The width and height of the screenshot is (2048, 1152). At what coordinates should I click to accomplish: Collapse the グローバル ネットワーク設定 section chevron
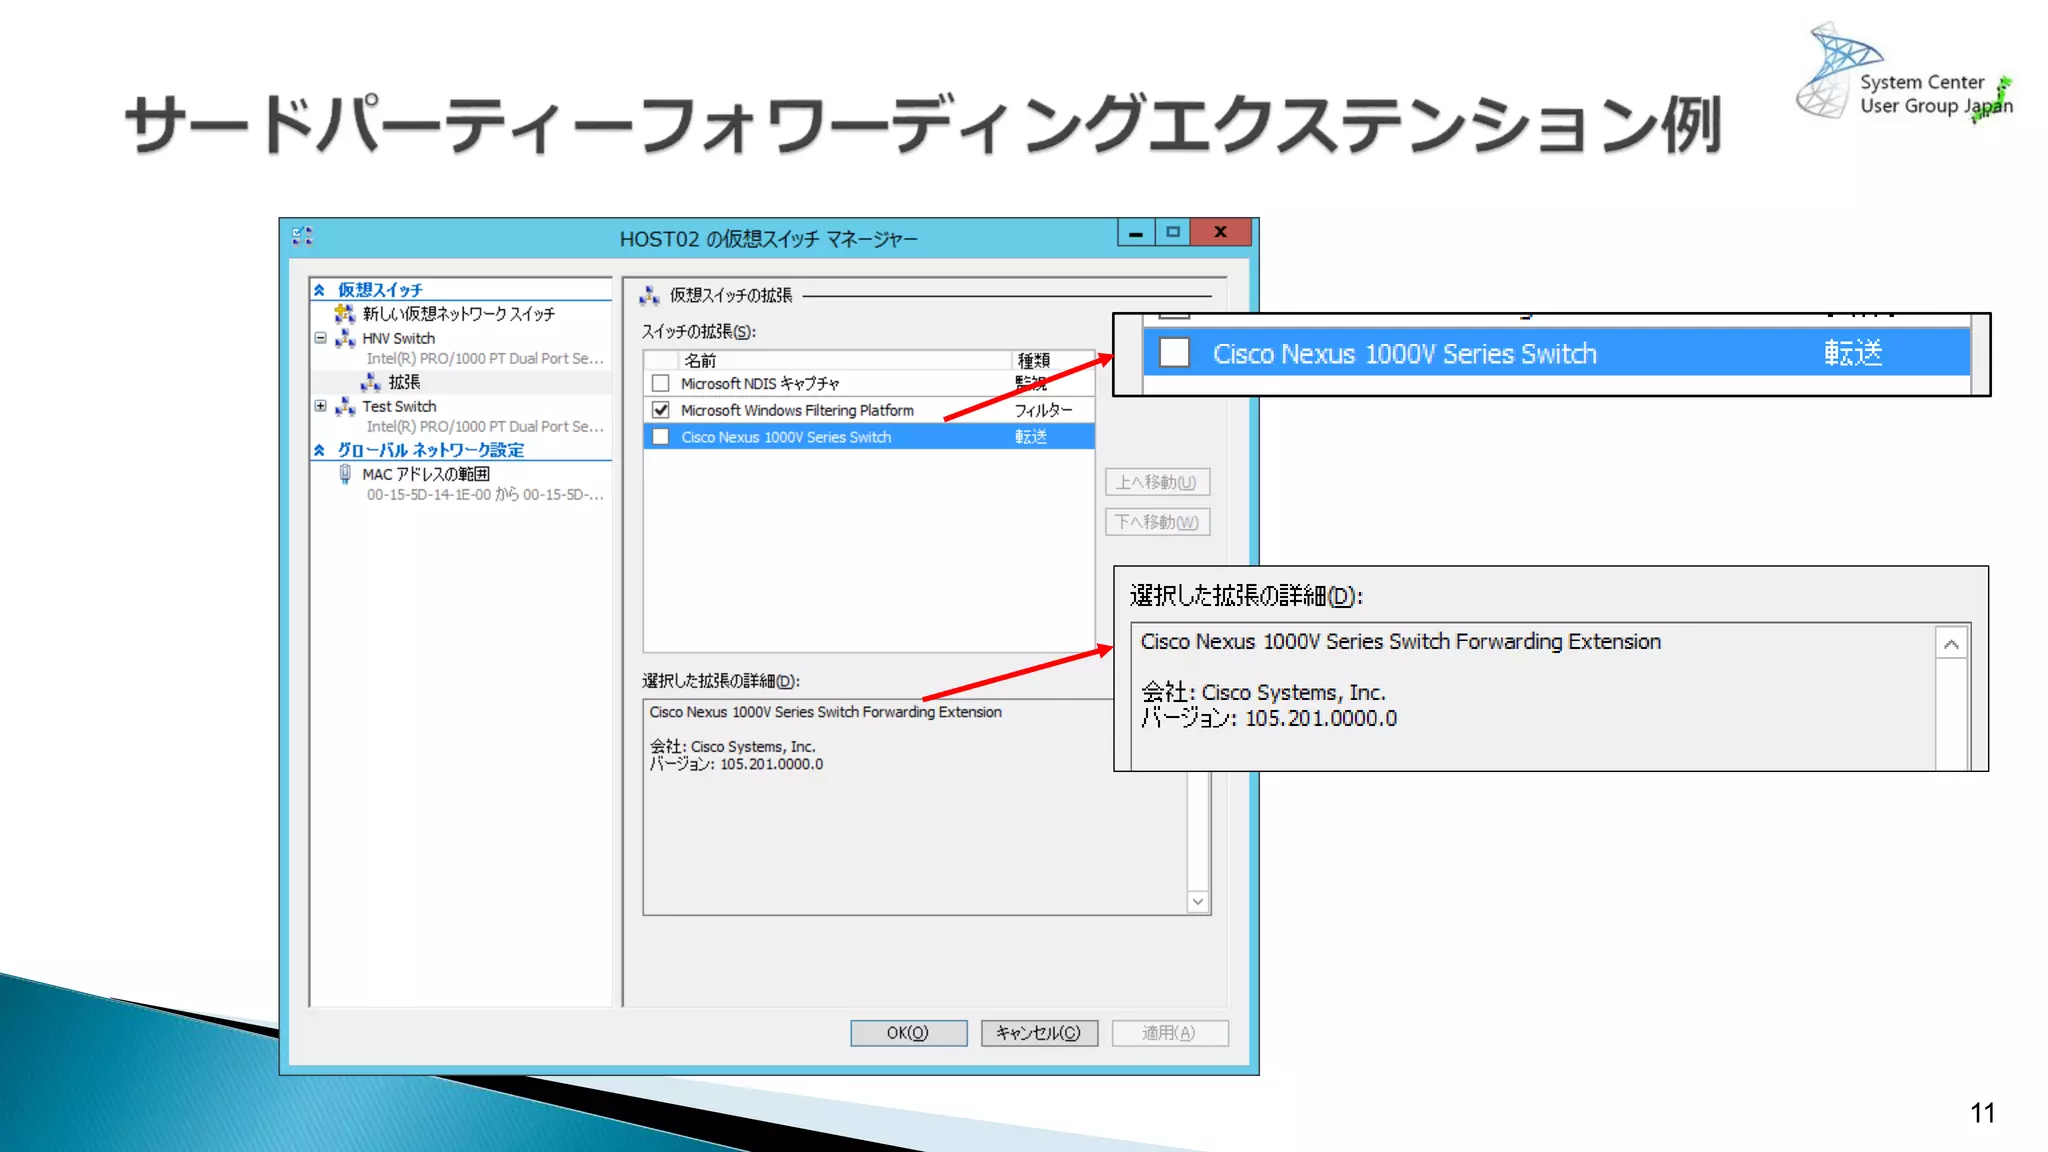319,450
